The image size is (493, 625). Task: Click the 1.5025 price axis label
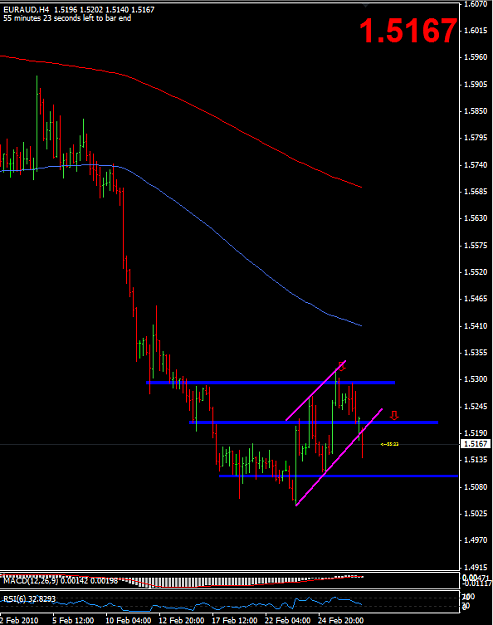click(475, 514)
